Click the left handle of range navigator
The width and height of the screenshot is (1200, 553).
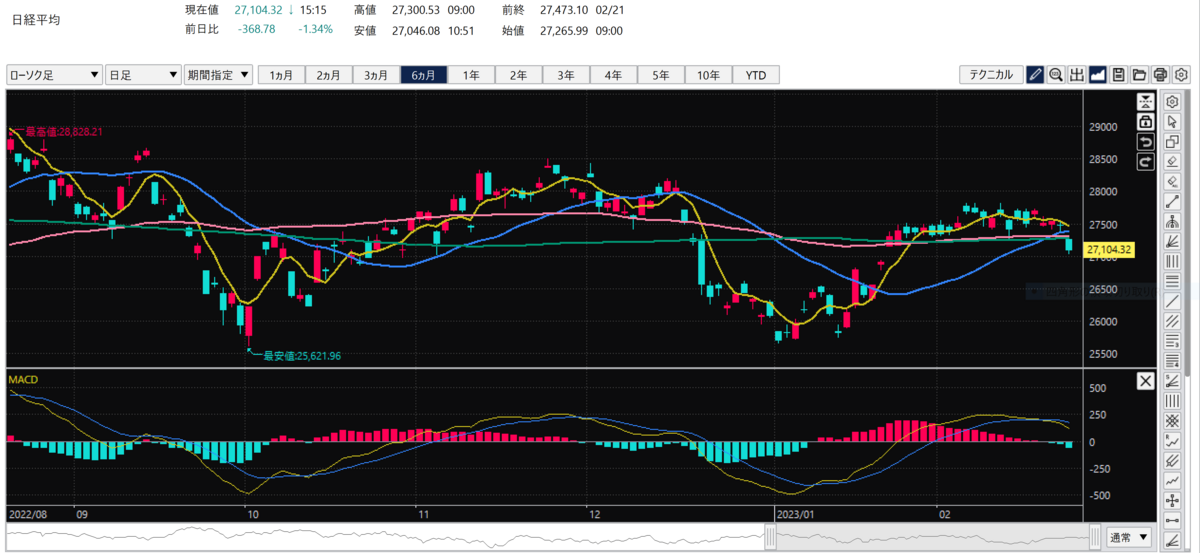coord(769,538)
